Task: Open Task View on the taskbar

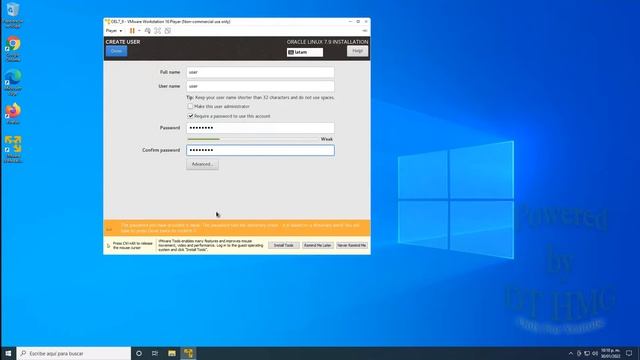Action: click(x=155, y=353)
